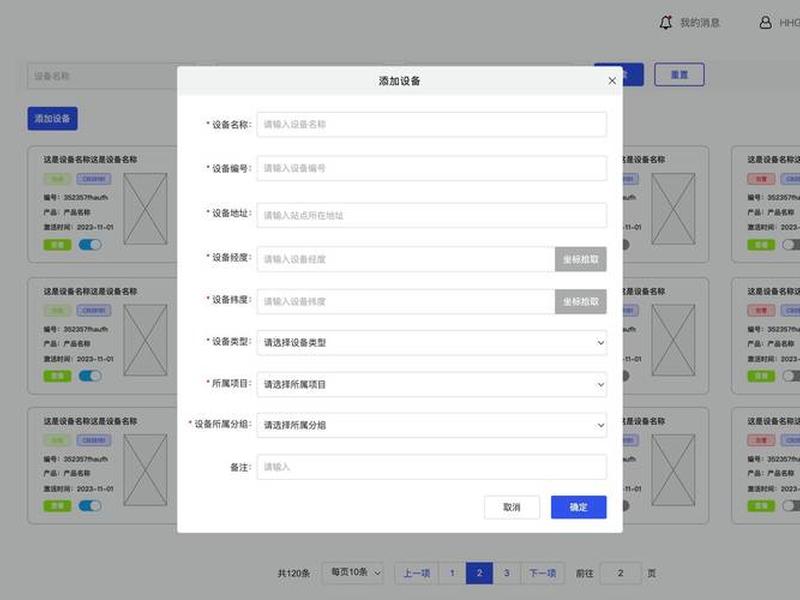This screenshot has width=800, height=600.
Task: Toggle the switch on first left device card
Action: click(90, 245)
